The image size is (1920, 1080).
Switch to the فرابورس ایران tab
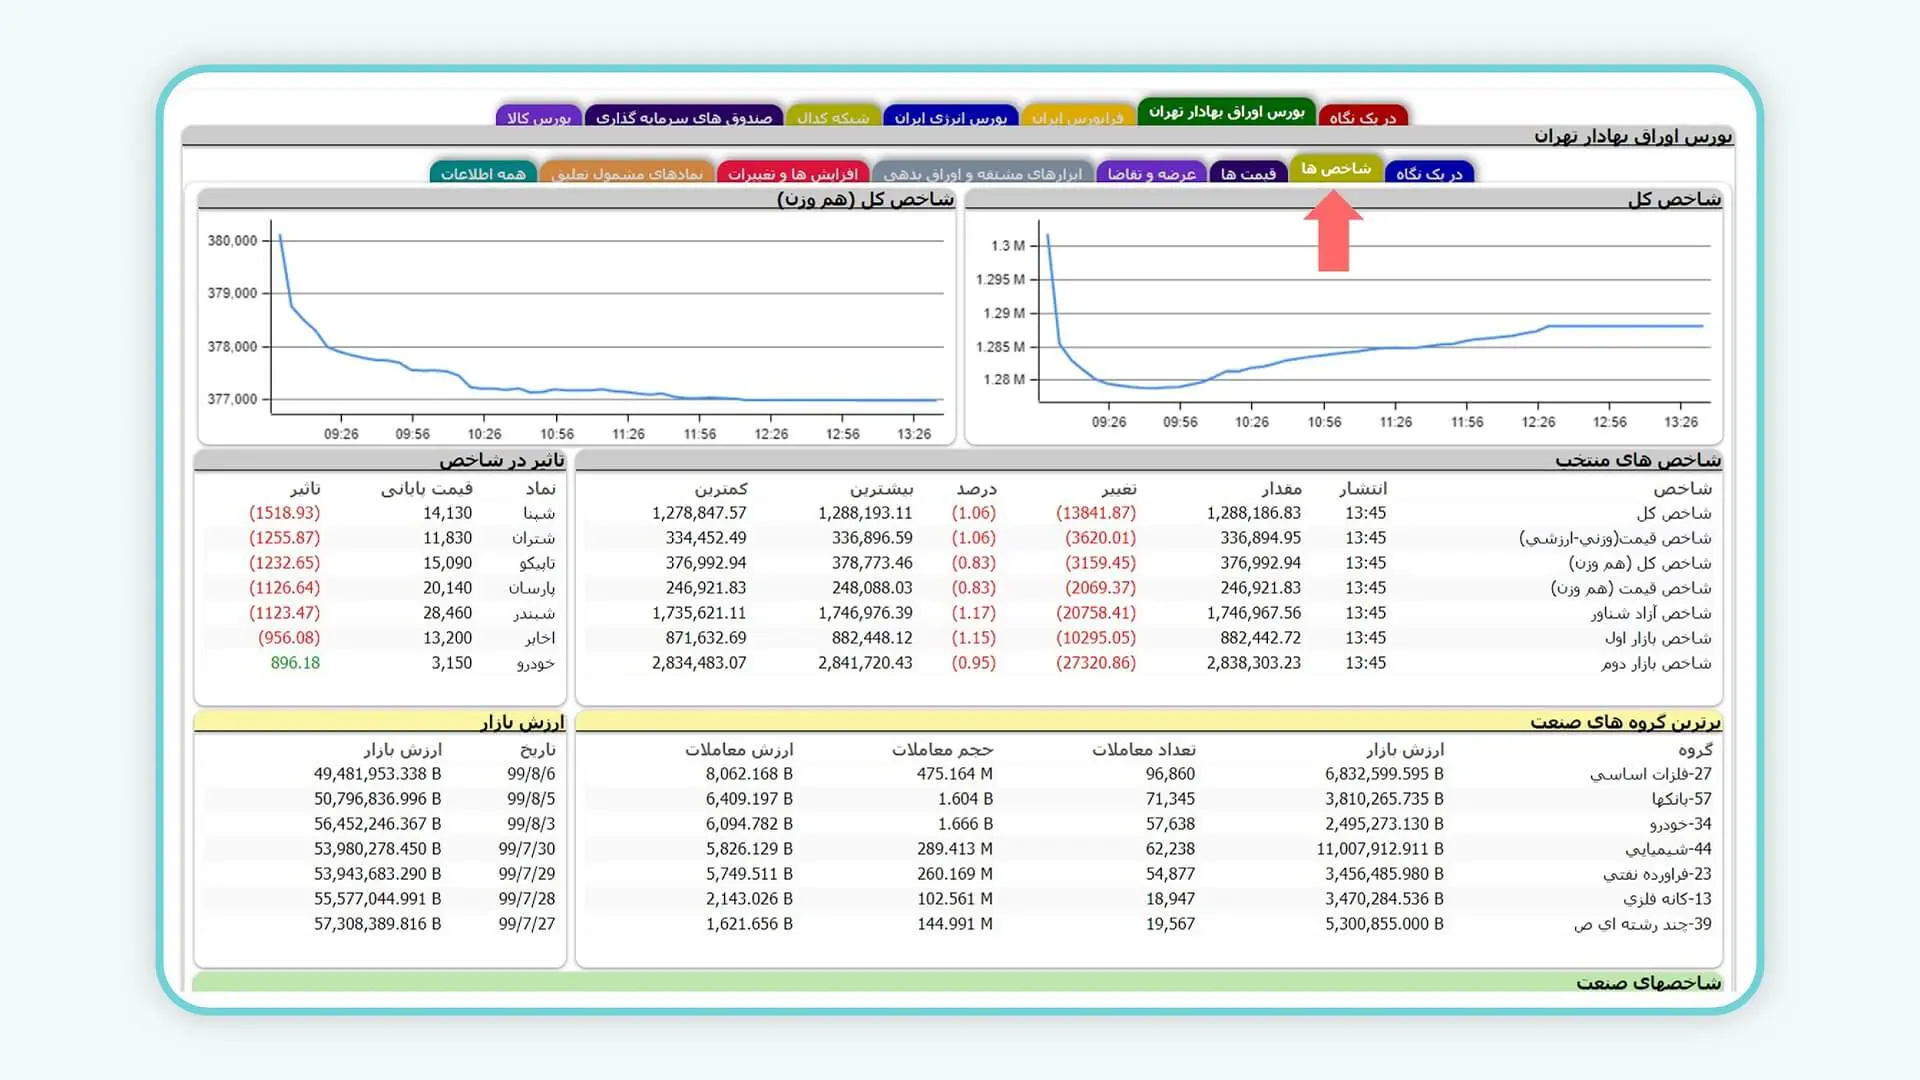[x=1078, y=117]
